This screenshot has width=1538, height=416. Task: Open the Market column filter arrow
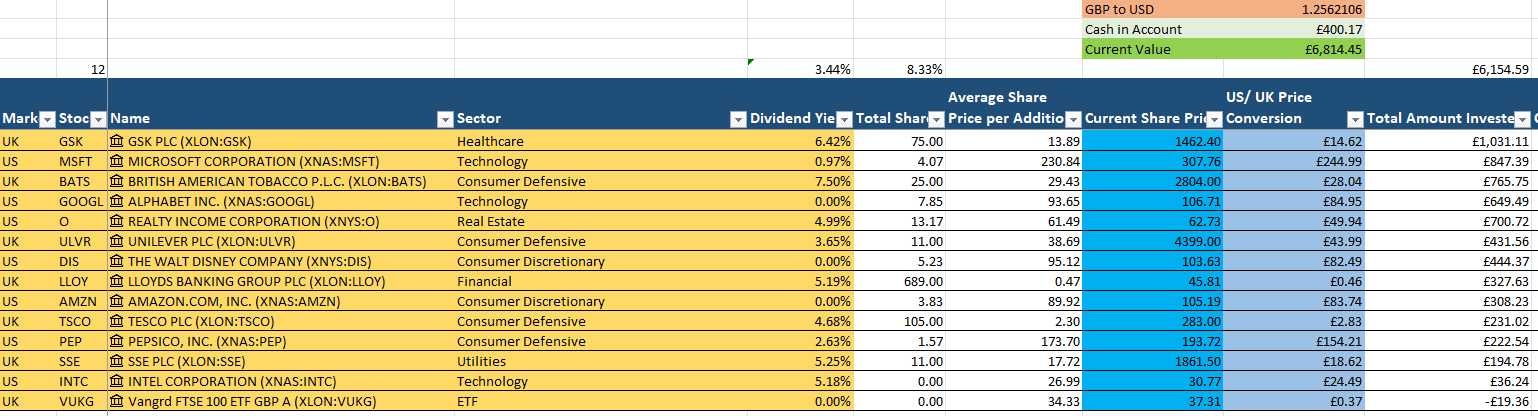[46, 119]
